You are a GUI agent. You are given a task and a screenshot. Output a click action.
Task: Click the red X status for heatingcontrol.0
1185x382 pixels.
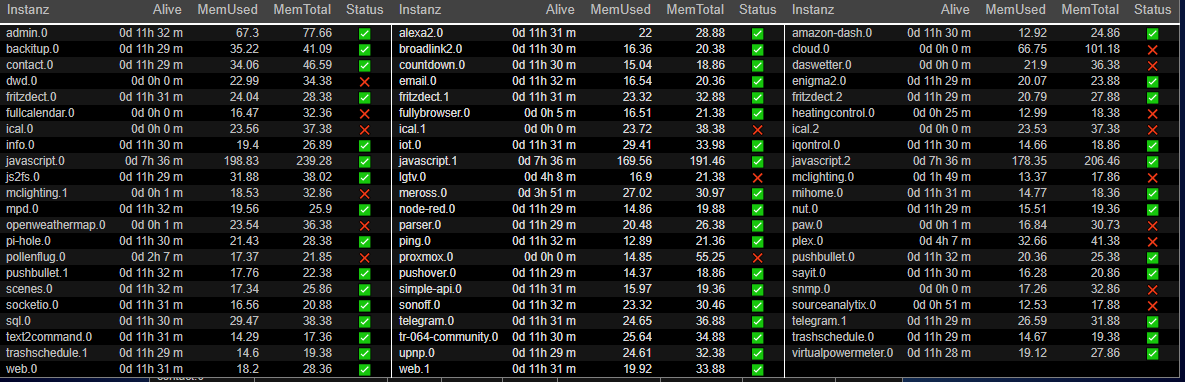[1153, 113]
